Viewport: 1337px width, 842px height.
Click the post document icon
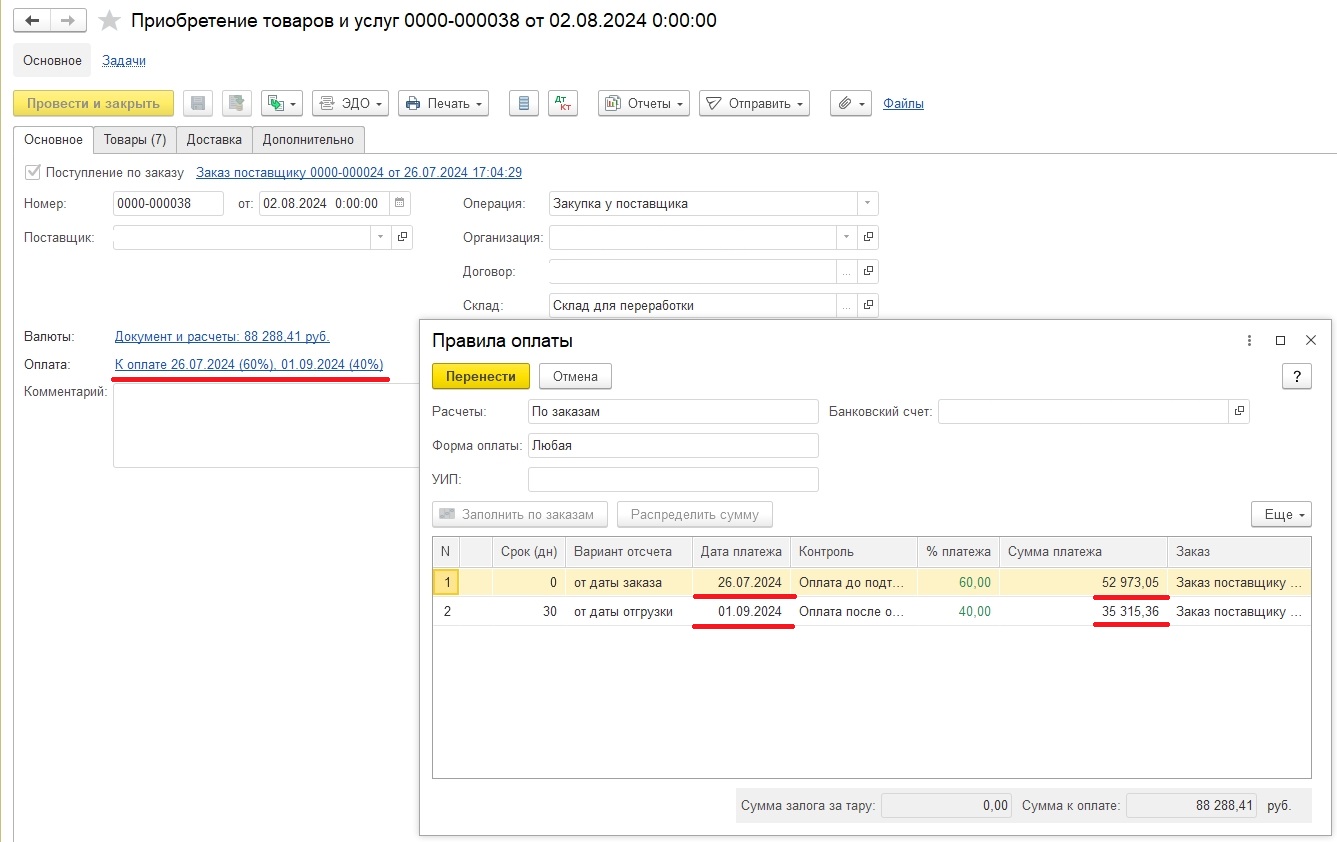236,103
